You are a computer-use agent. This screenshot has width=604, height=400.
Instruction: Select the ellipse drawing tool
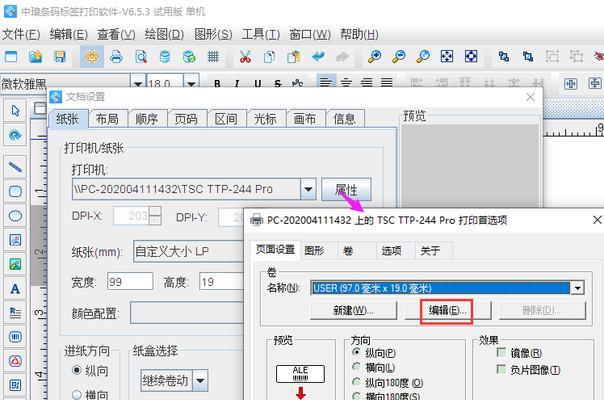point(15,216)
